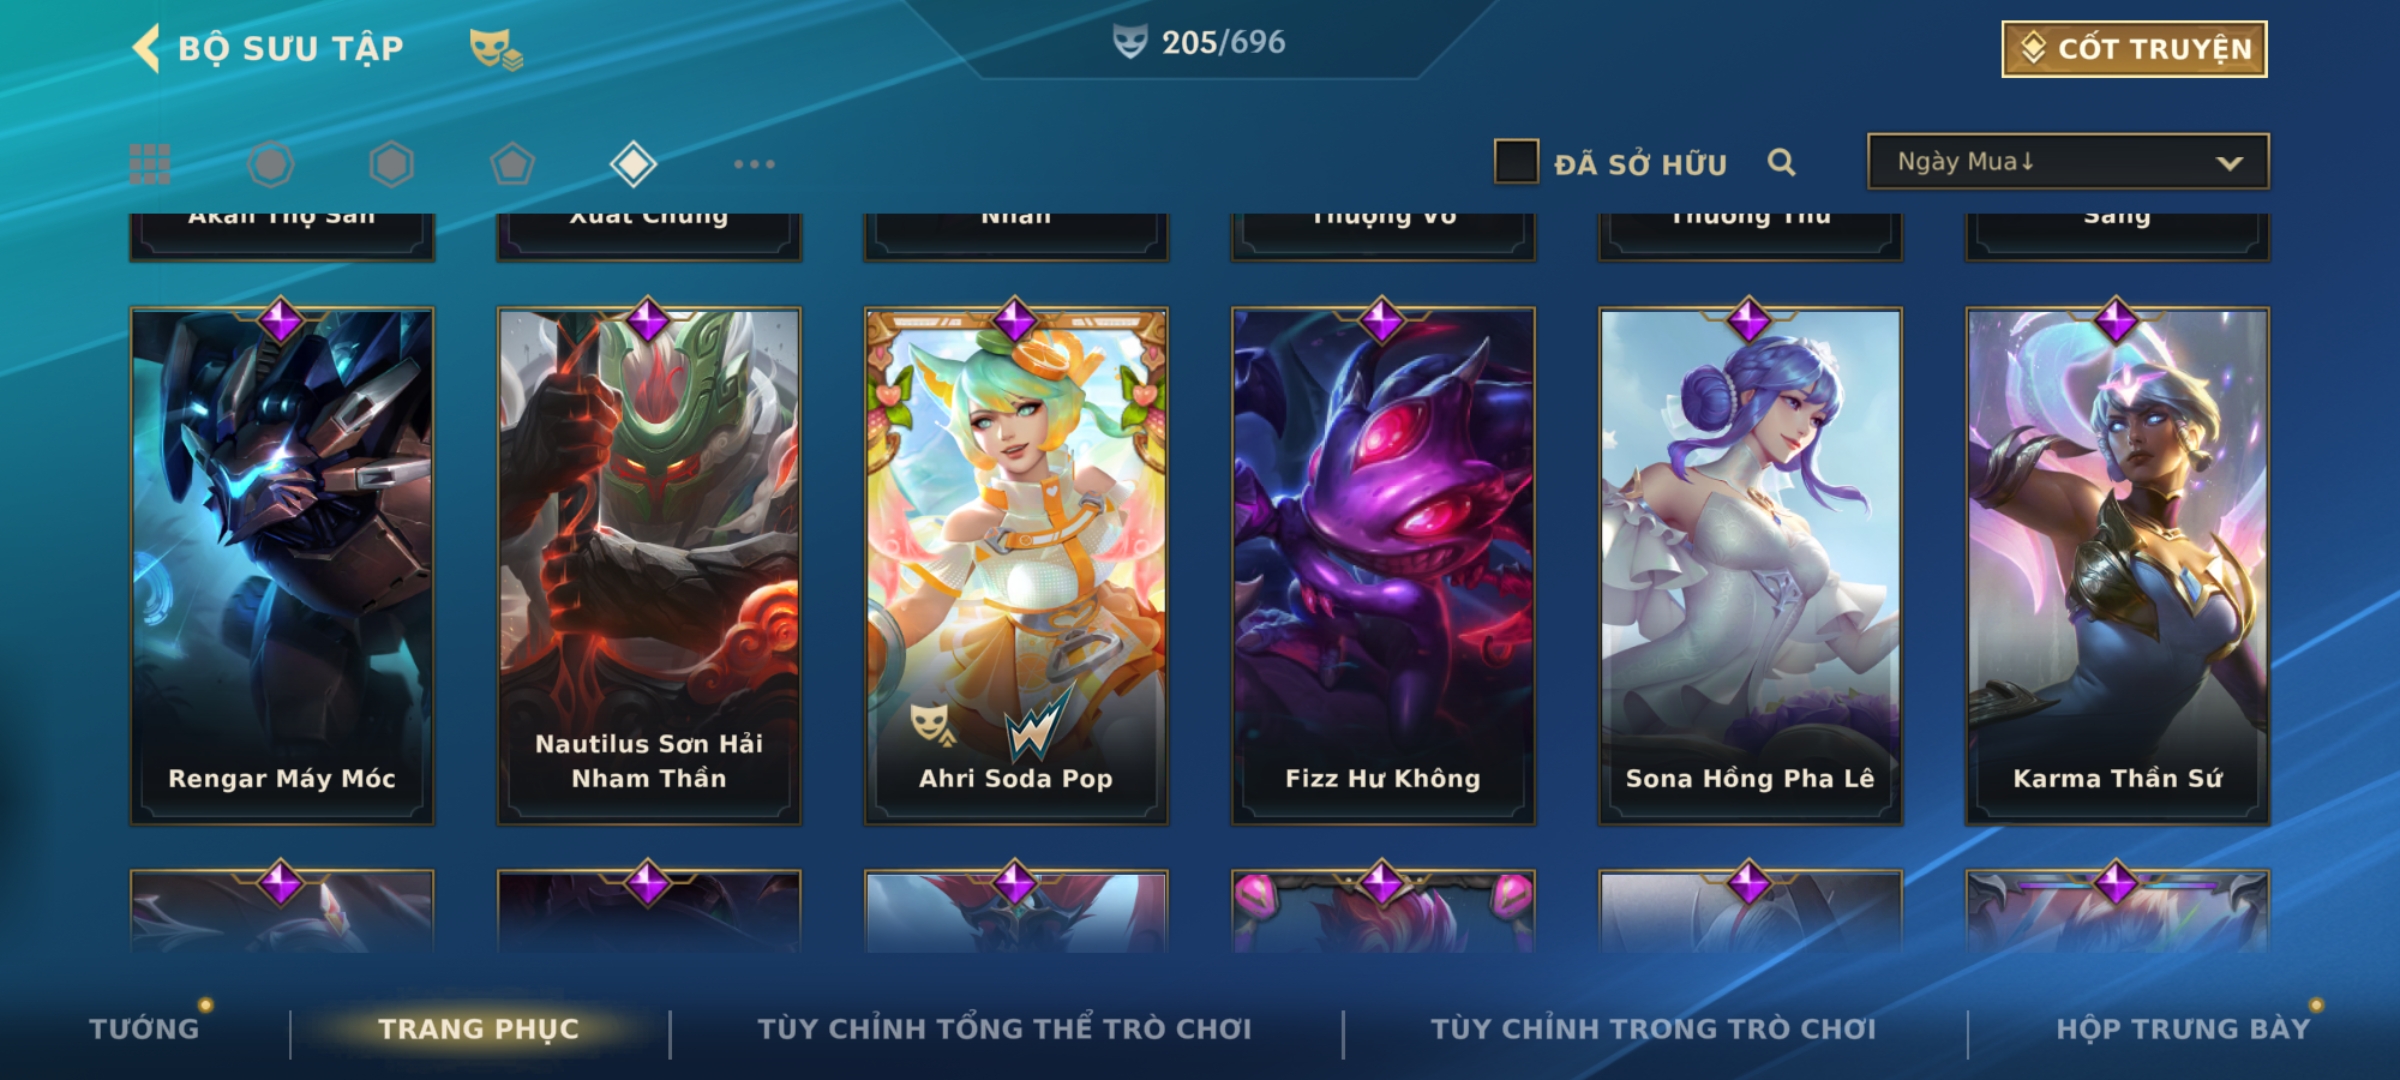Switch to Tùy Chỉnh Tổng Thể Trò Chơi tab
The height and width of the screenshot is (1080, 2400).
point(1004,1029)
